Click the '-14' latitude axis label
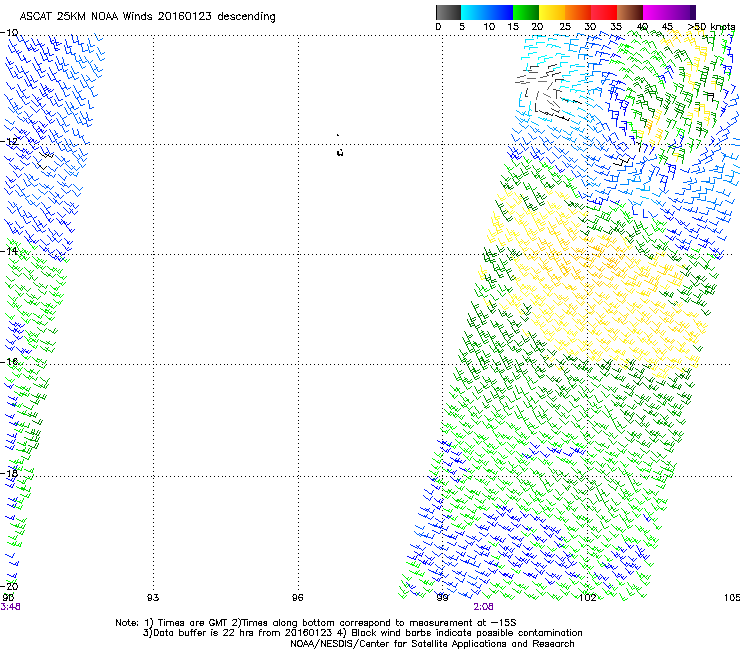This screenshot has width=740, height=650. click(x=9, y=251)
